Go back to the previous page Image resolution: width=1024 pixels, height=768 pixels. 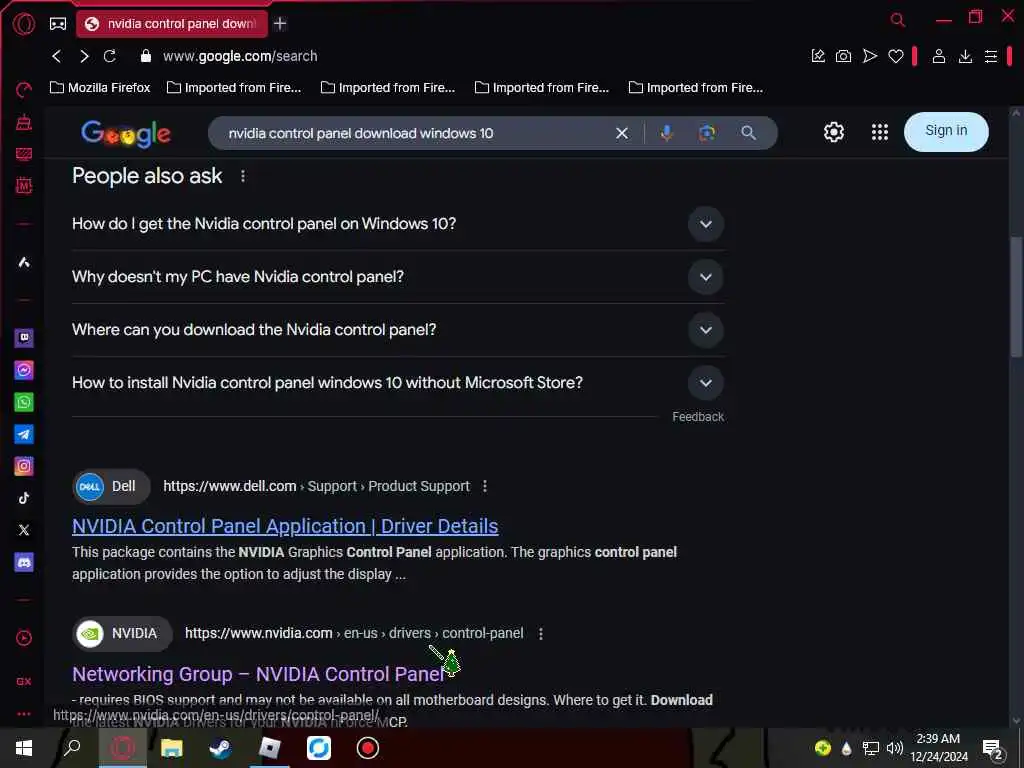pos(57,56)
